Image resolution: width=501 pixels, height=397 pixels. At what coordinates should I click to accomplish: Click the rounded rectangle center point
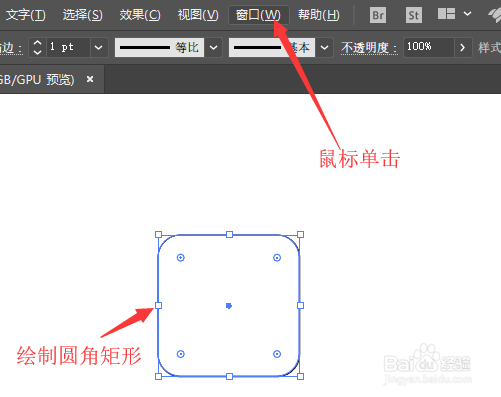pos(229,306)
